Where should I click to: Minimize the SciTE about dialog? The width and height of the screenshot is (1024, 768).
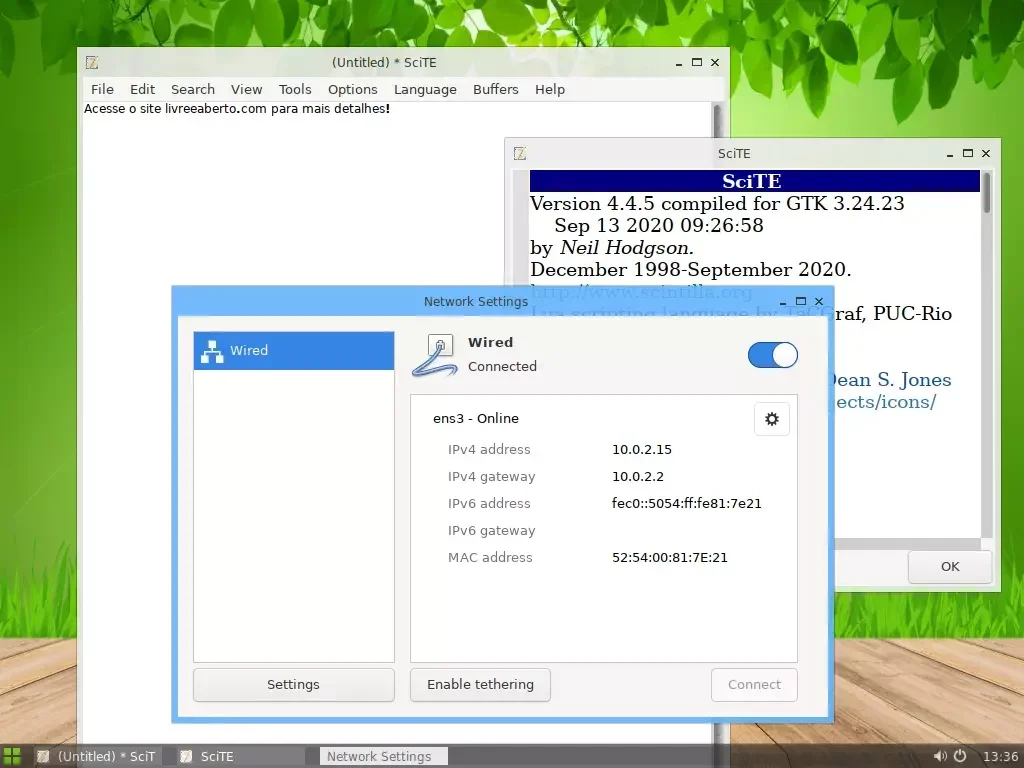click(950, 154)
